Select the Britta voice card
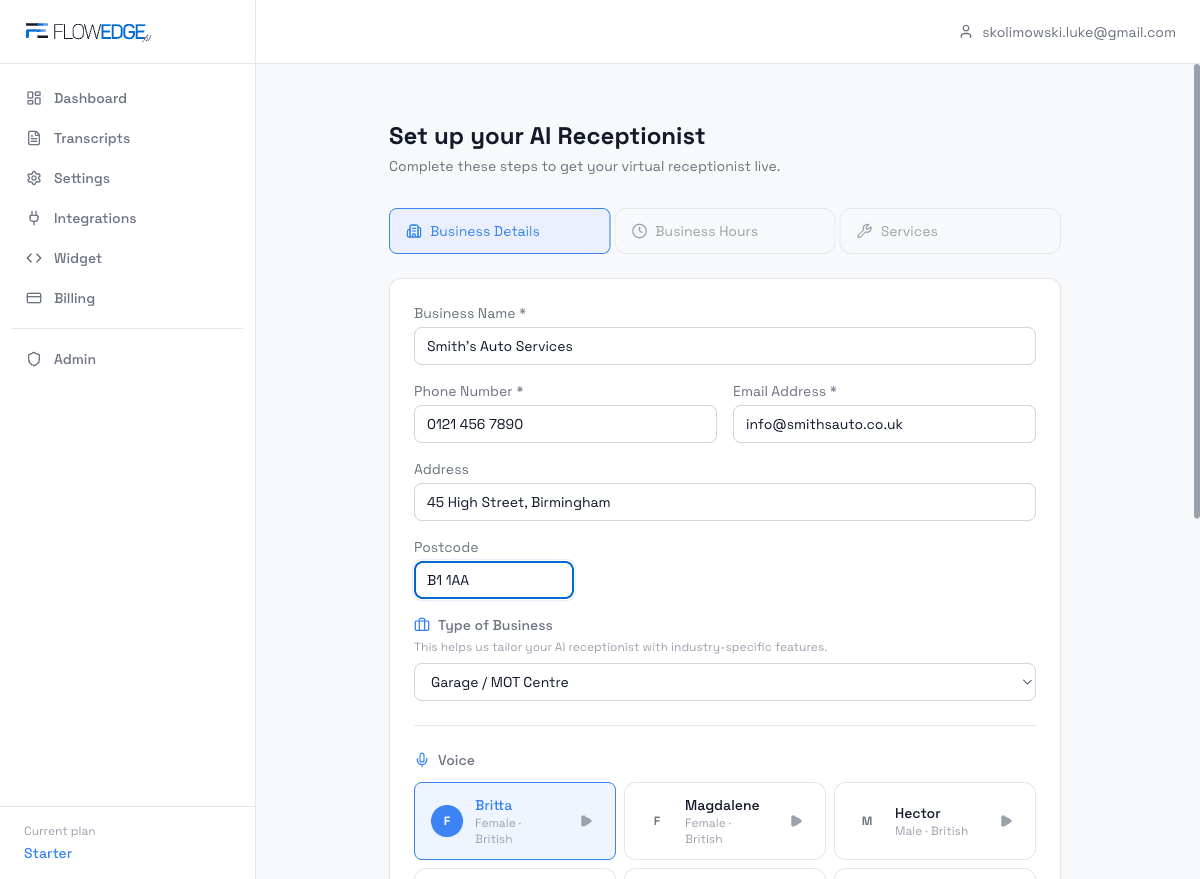Image resolution: width=1200 pixels, height=879 pixels. pyautogui.click(x=514, y=820)
